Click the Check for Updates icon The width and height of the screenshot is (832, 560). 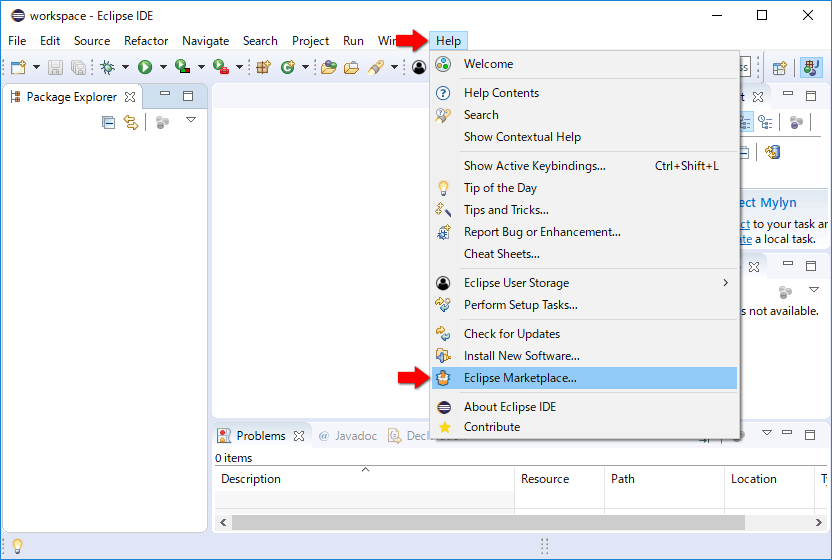(x=443, y=334)
